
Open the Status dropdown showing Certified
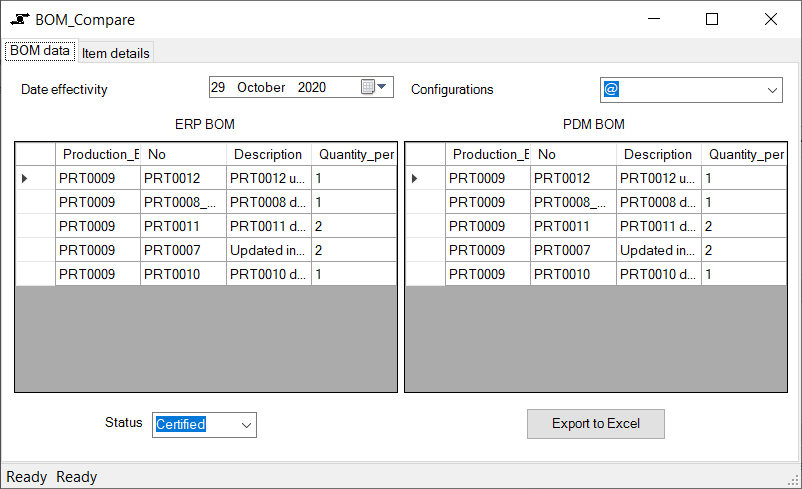pyautogui.click(x=246, y=425)
